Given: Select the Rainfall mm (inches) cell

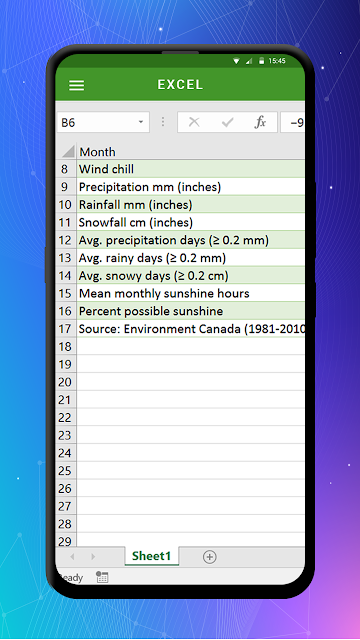Looking at the screenshot, I should click(191, 204).
